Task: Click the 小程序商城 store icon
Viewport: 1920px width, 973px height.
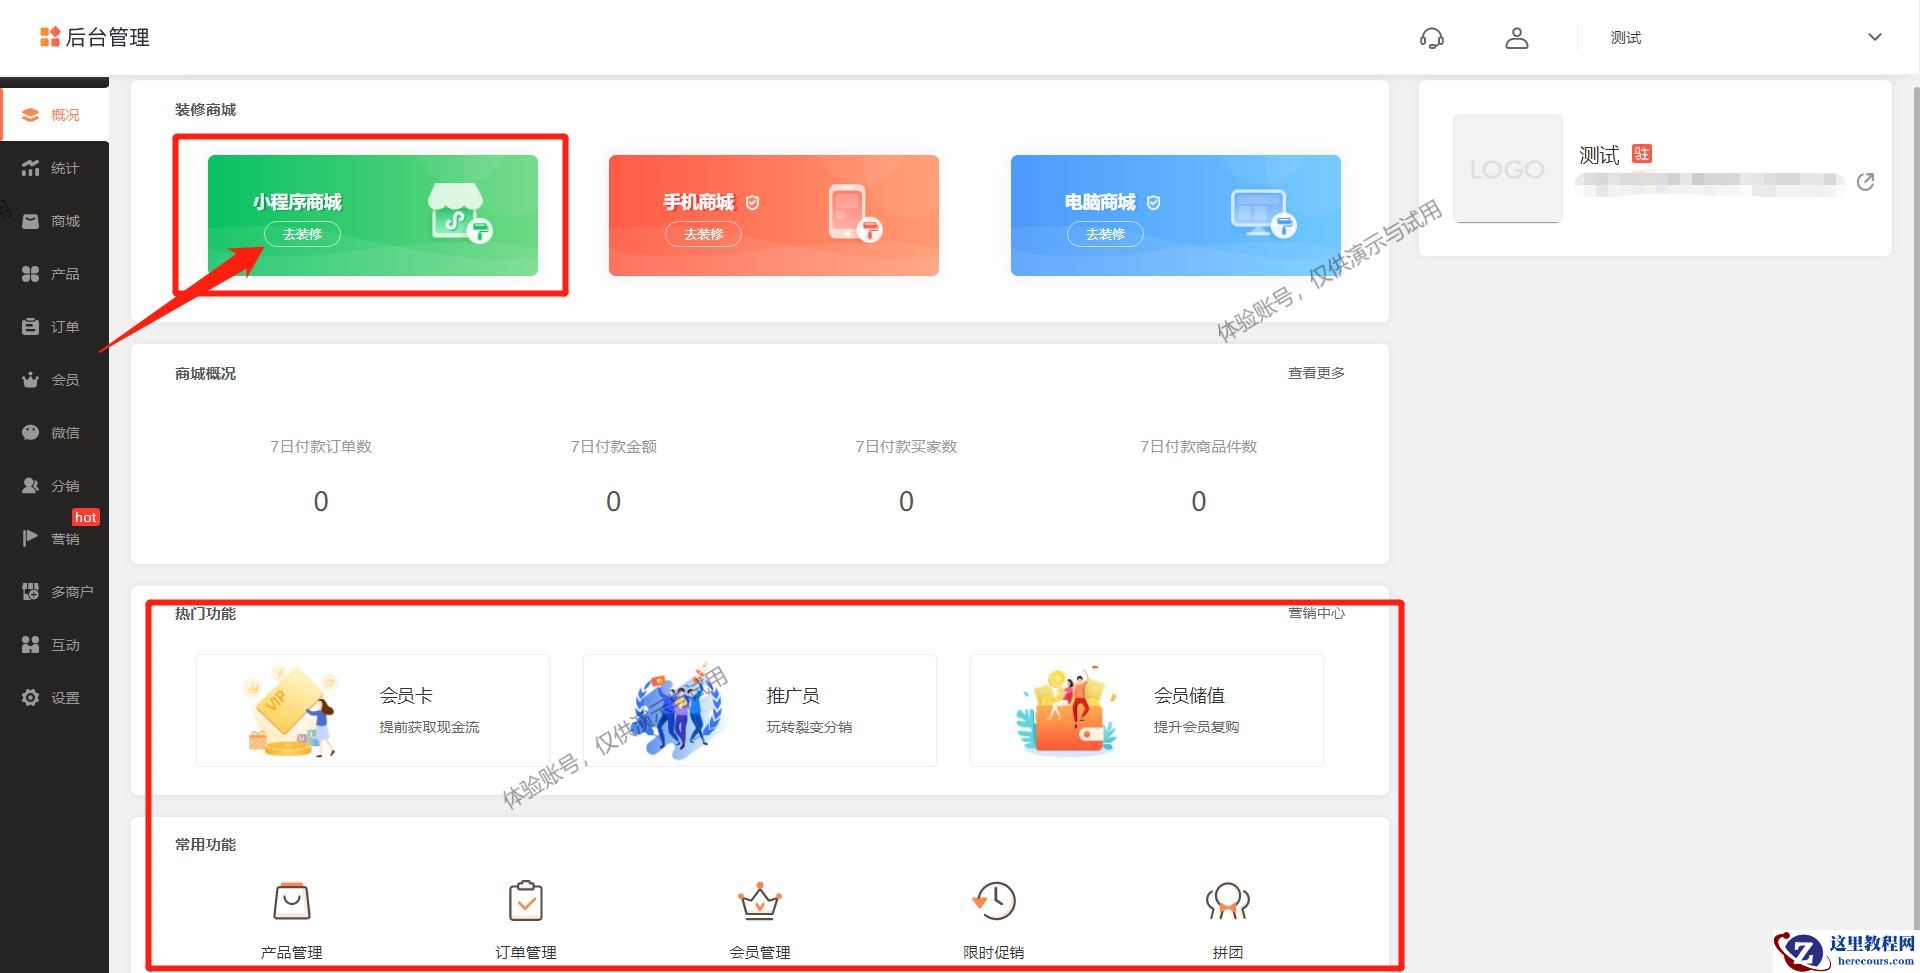Action: tap(459, 213)
